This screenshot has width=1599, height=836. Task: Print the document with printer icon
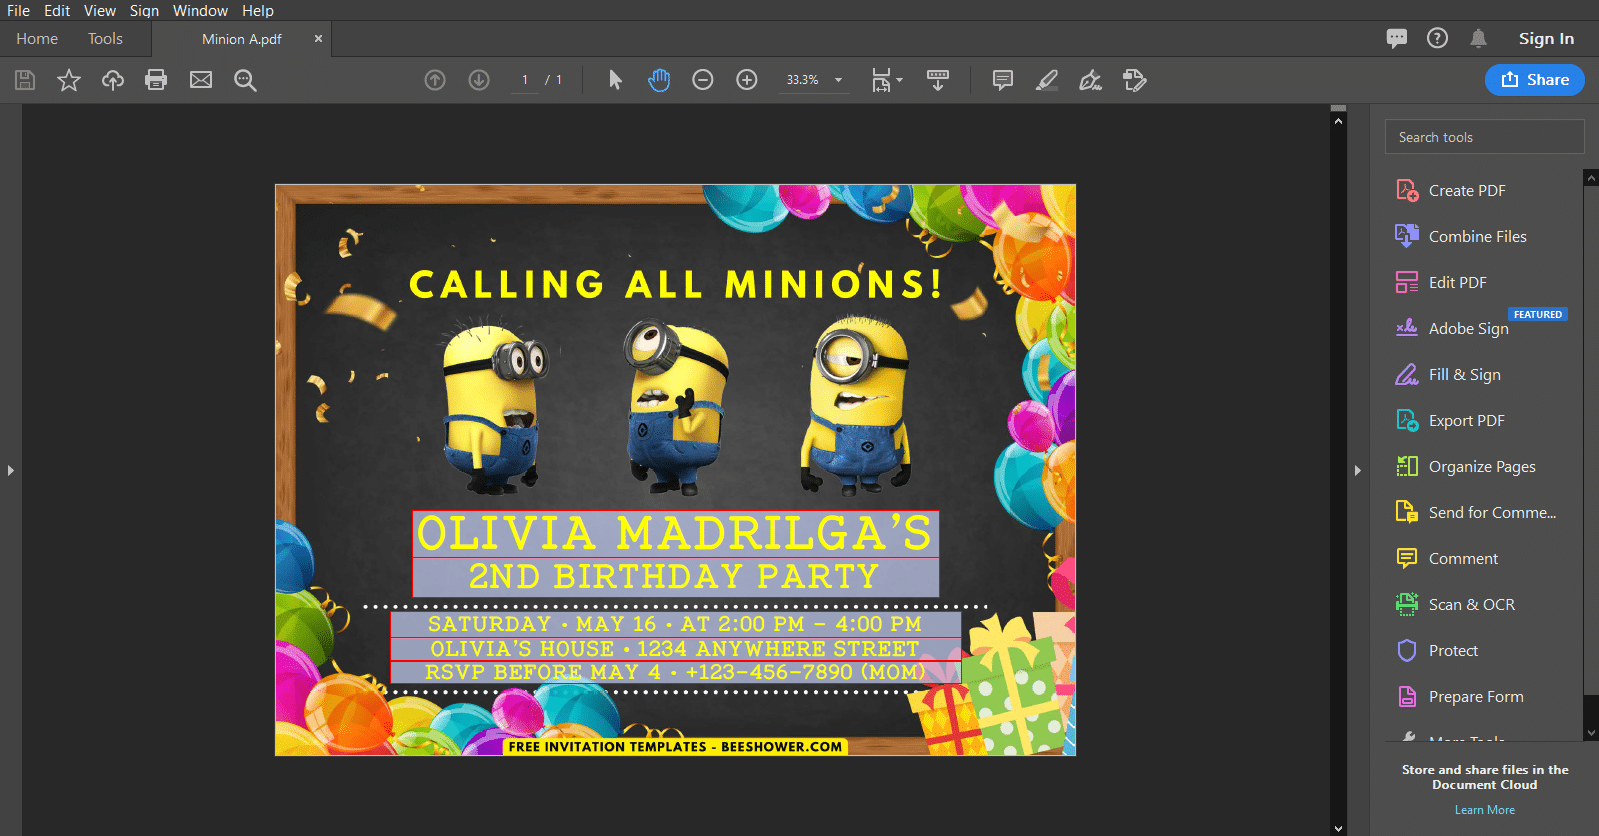coord(156,80)
